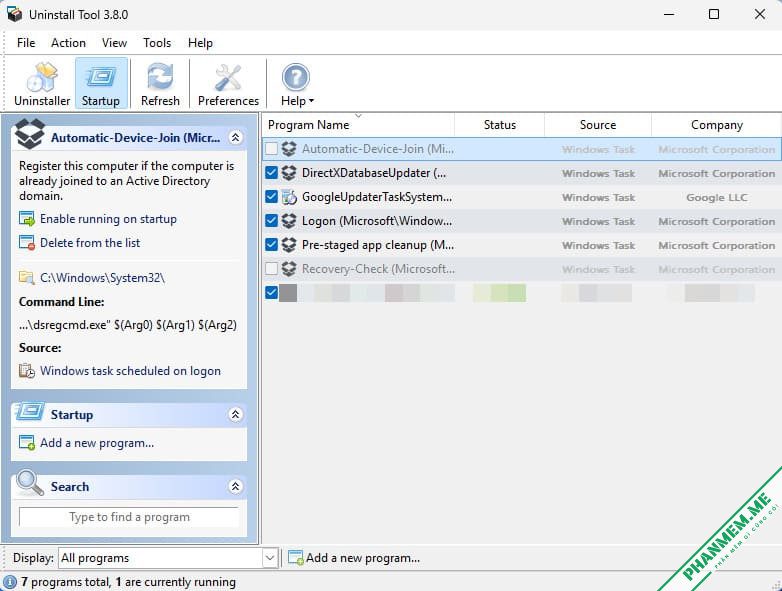782x591 pixels.
Task: Select the Pre-staged app cleanup program name
Action: pyautogui.click(x=378, y=245)
